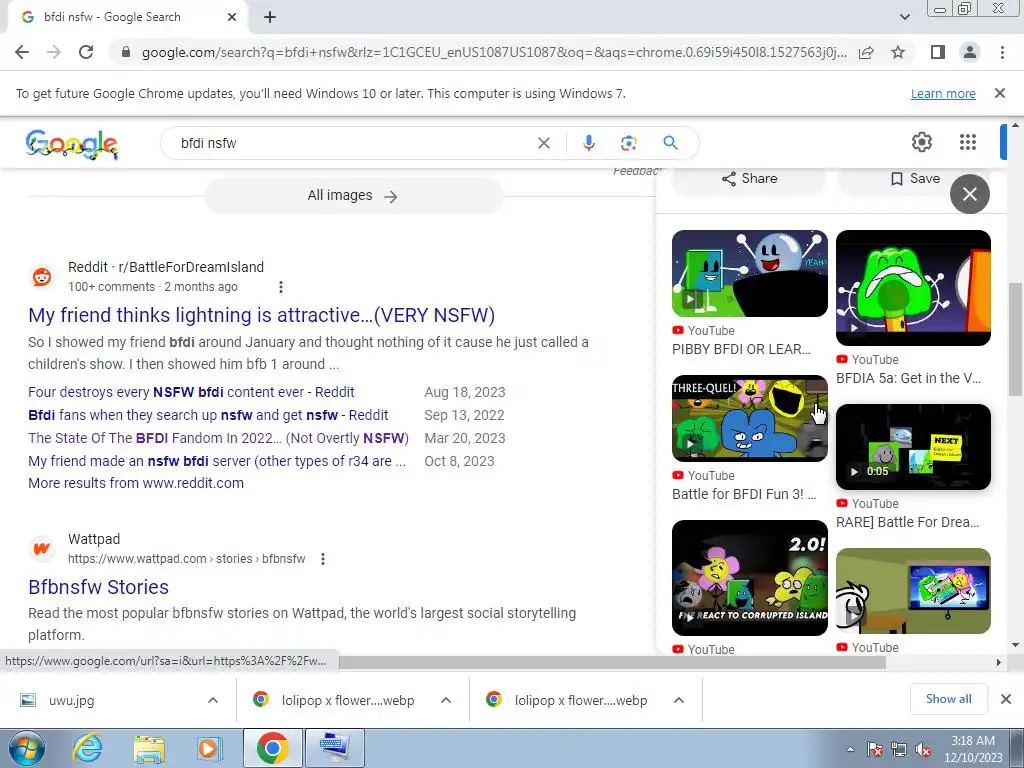Open BFDIA 5a: Get in the V... thumbnail
This screenshot has height=768, width=1024.
coord(913,288)
